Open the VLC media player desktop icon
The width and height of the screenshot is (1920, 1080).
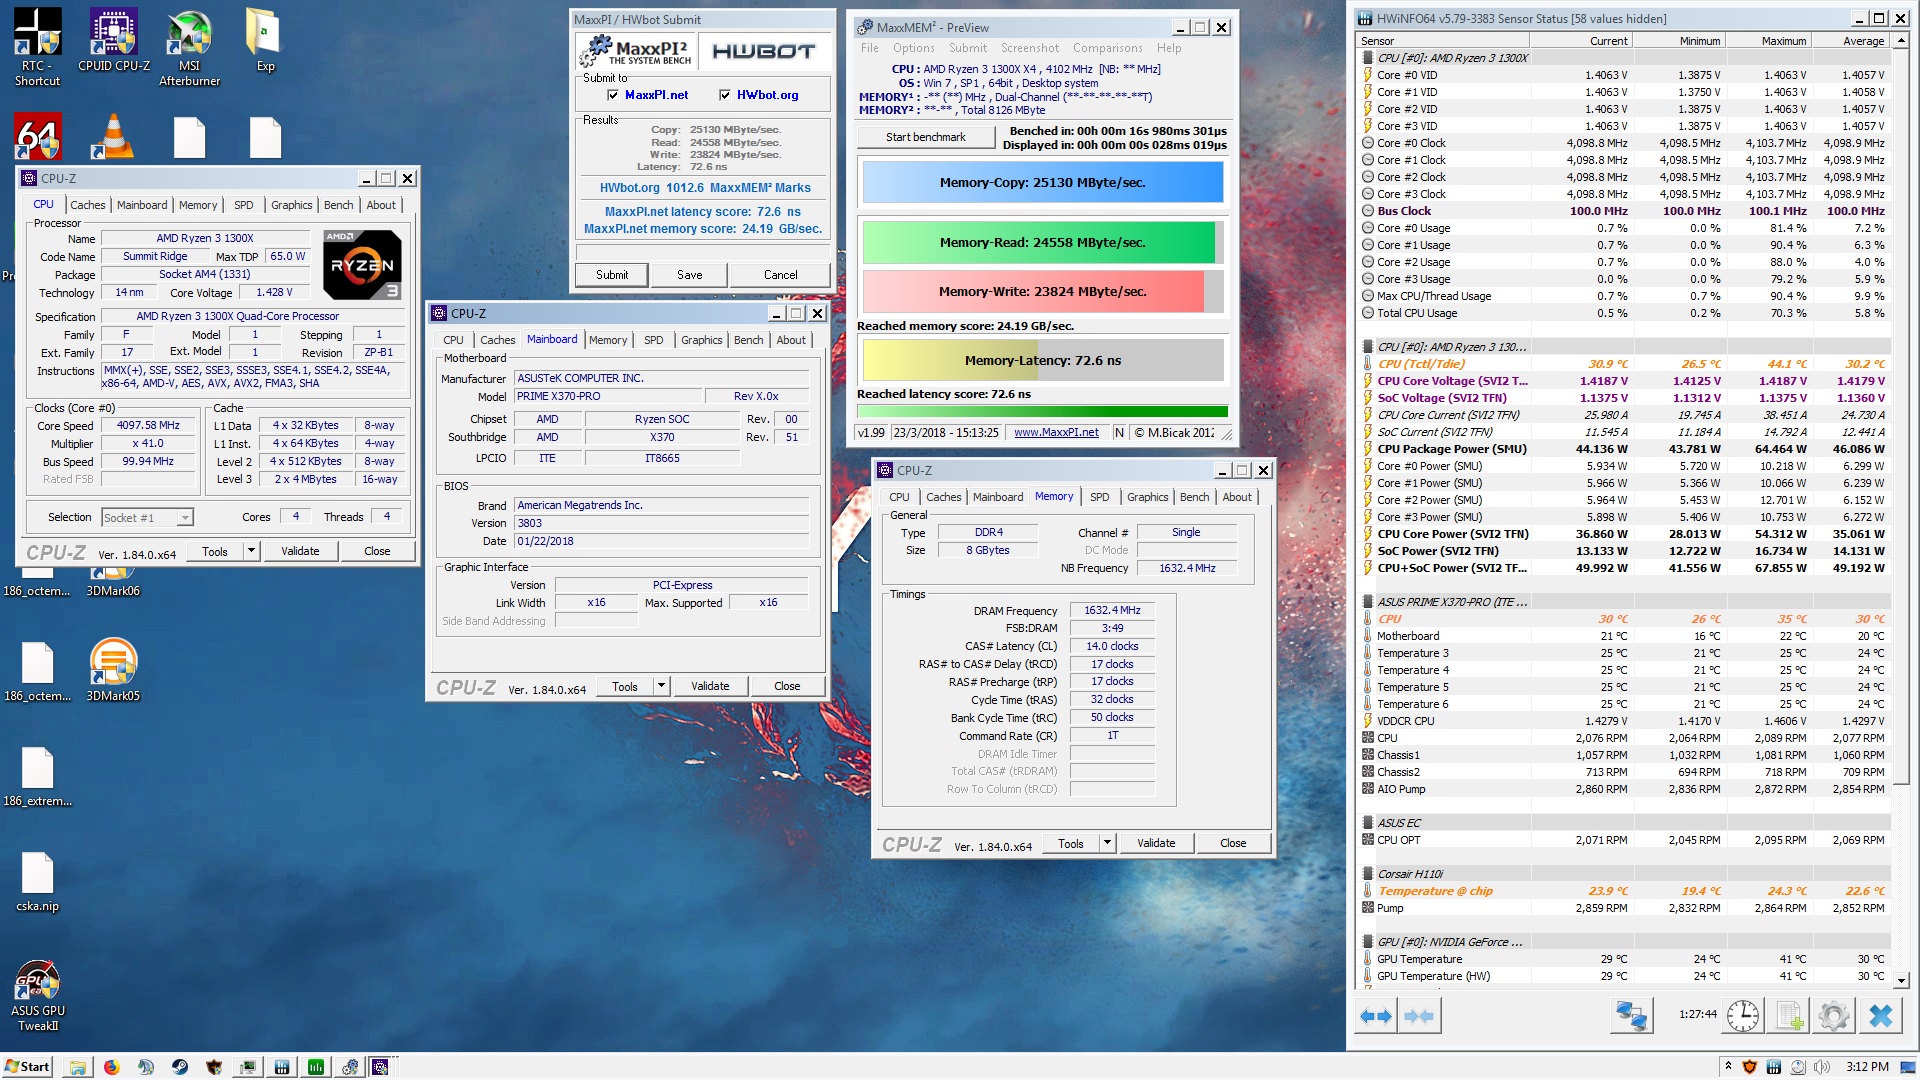113,136
